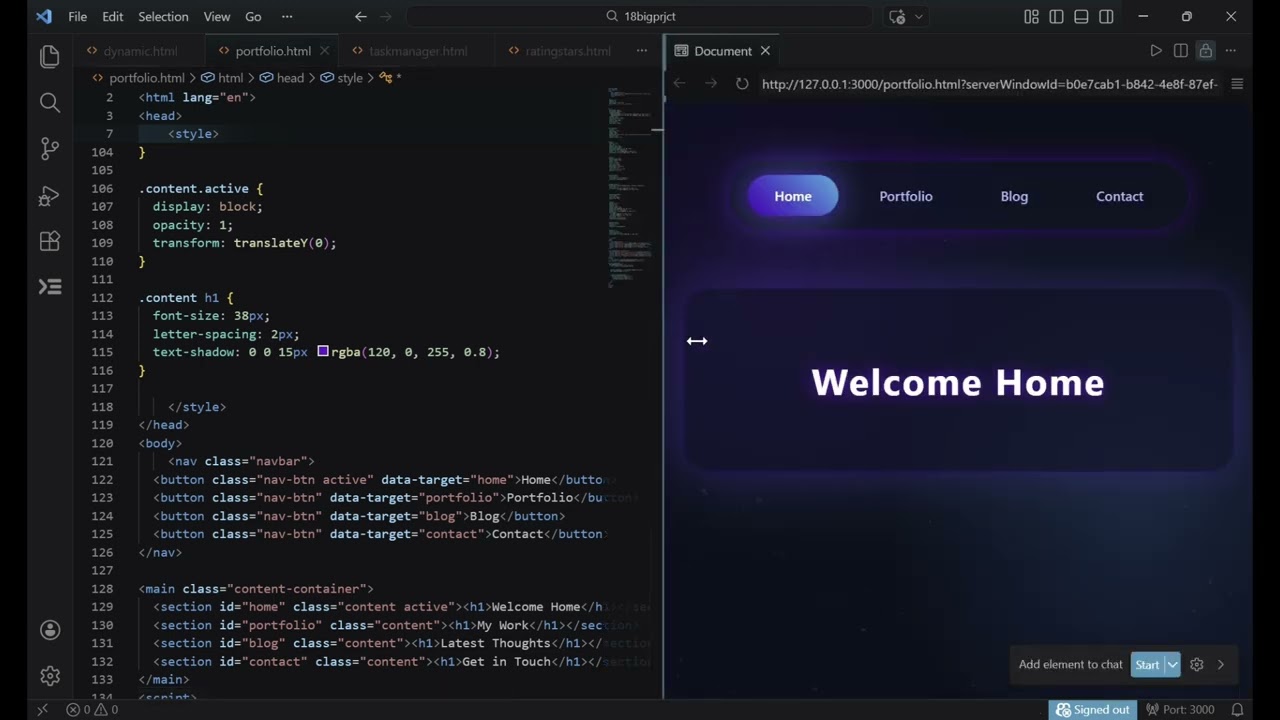Click the preview browser back arrow

point(680,84)
